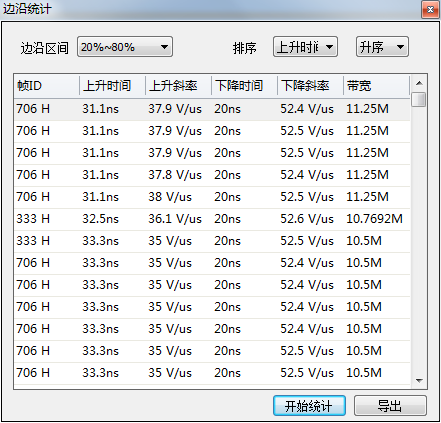Image resolution: width=441 pixels, height=423 pixels.
Task: Select the row with bandwidth 10.7692M
Action: (x=212, y=219)
